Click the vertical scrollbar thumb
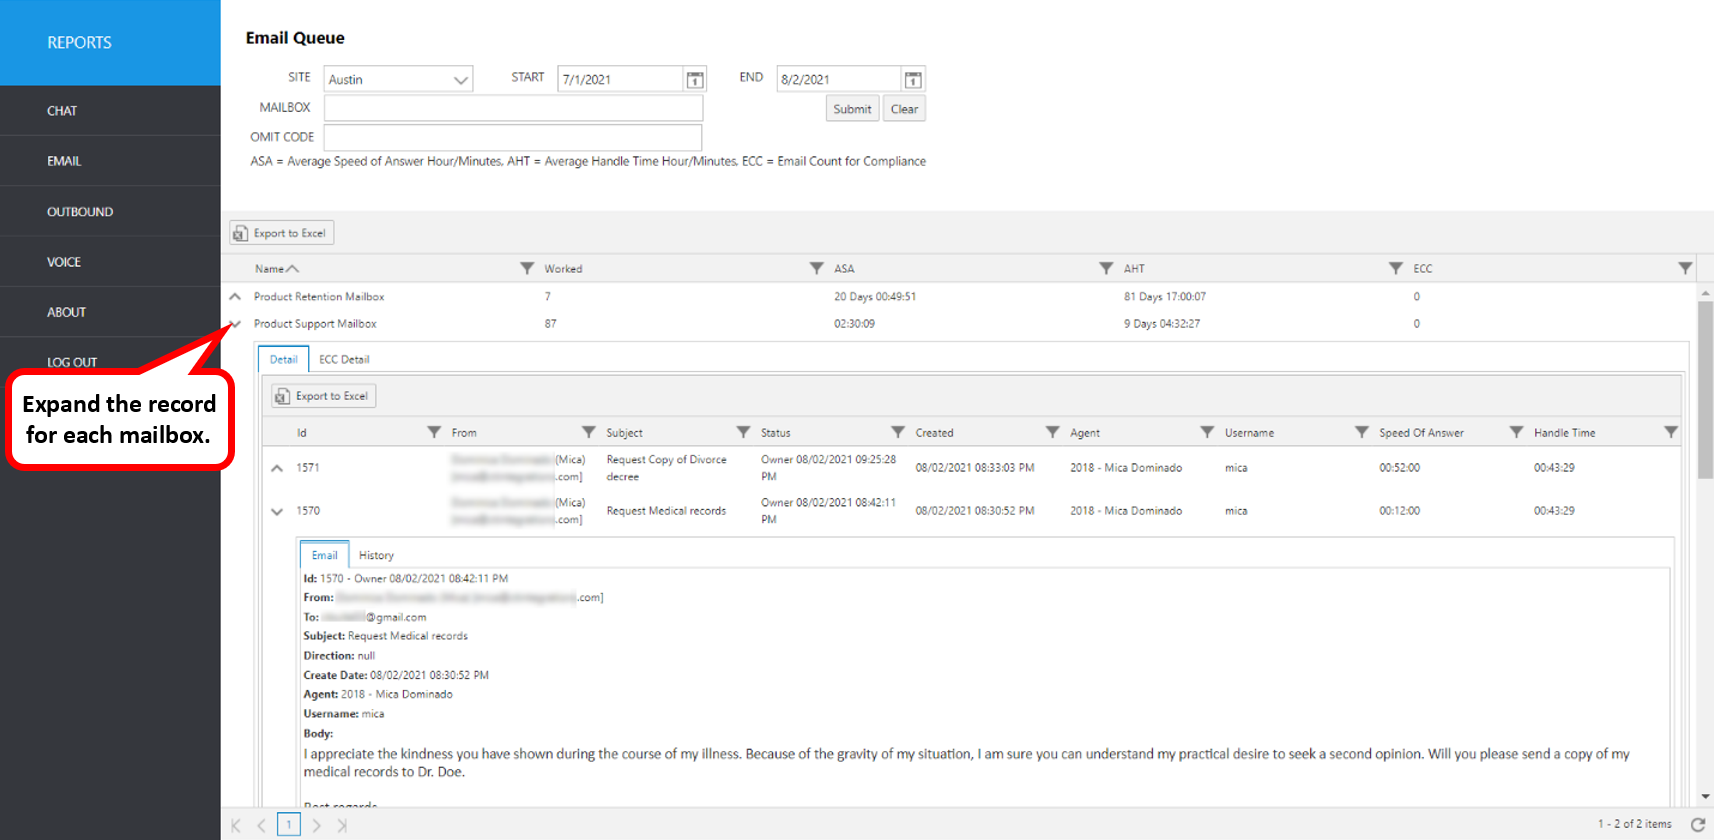 (x=1706, y=390)
